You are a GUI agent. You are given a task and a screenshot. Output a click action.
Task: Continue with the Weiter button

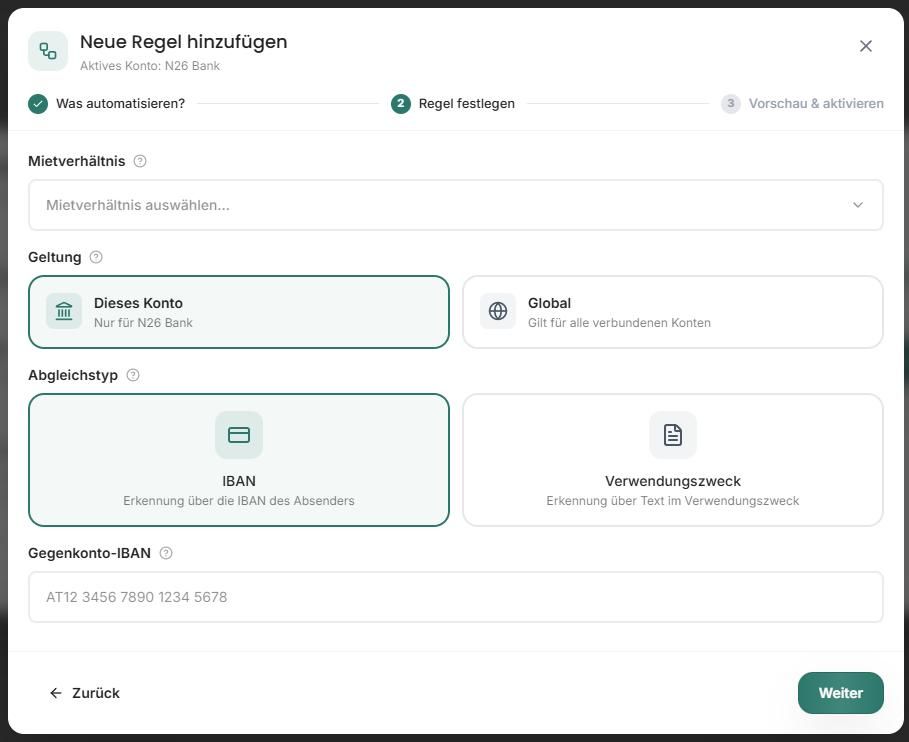tap(841, 693)
